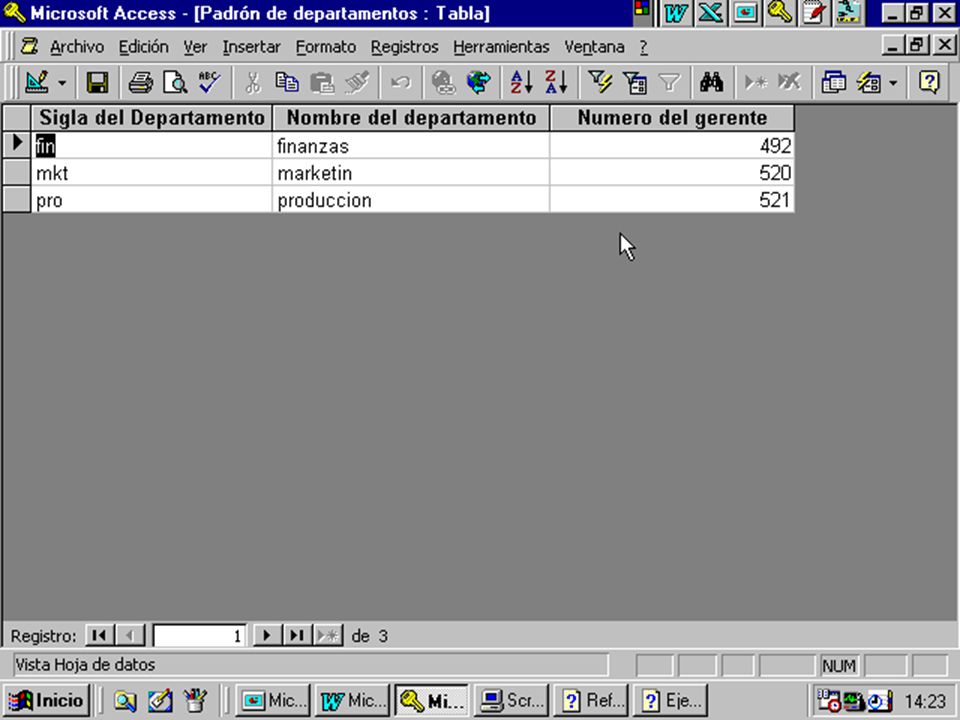The image size is (960, 720).
Task: Go to the previous record
Action: (130, 636)
